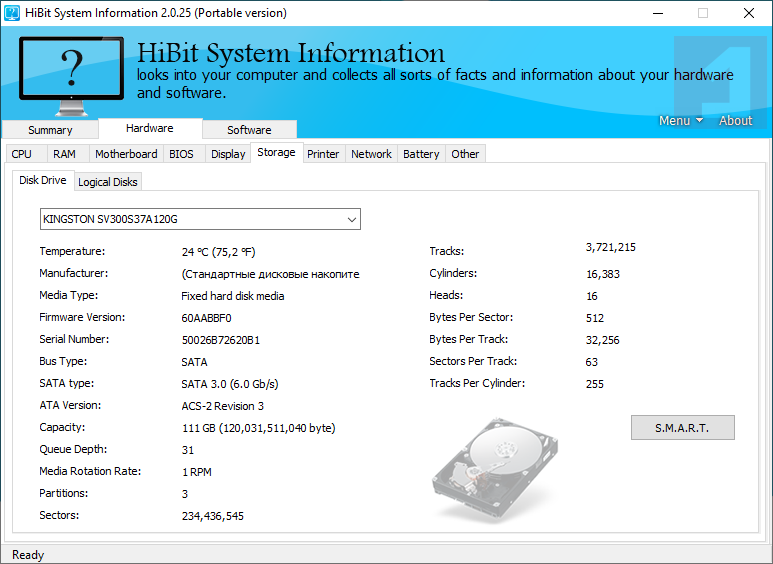Open the Printer tab
The width and height of the screenshot is (773, 564).
[x=323, y=154]
